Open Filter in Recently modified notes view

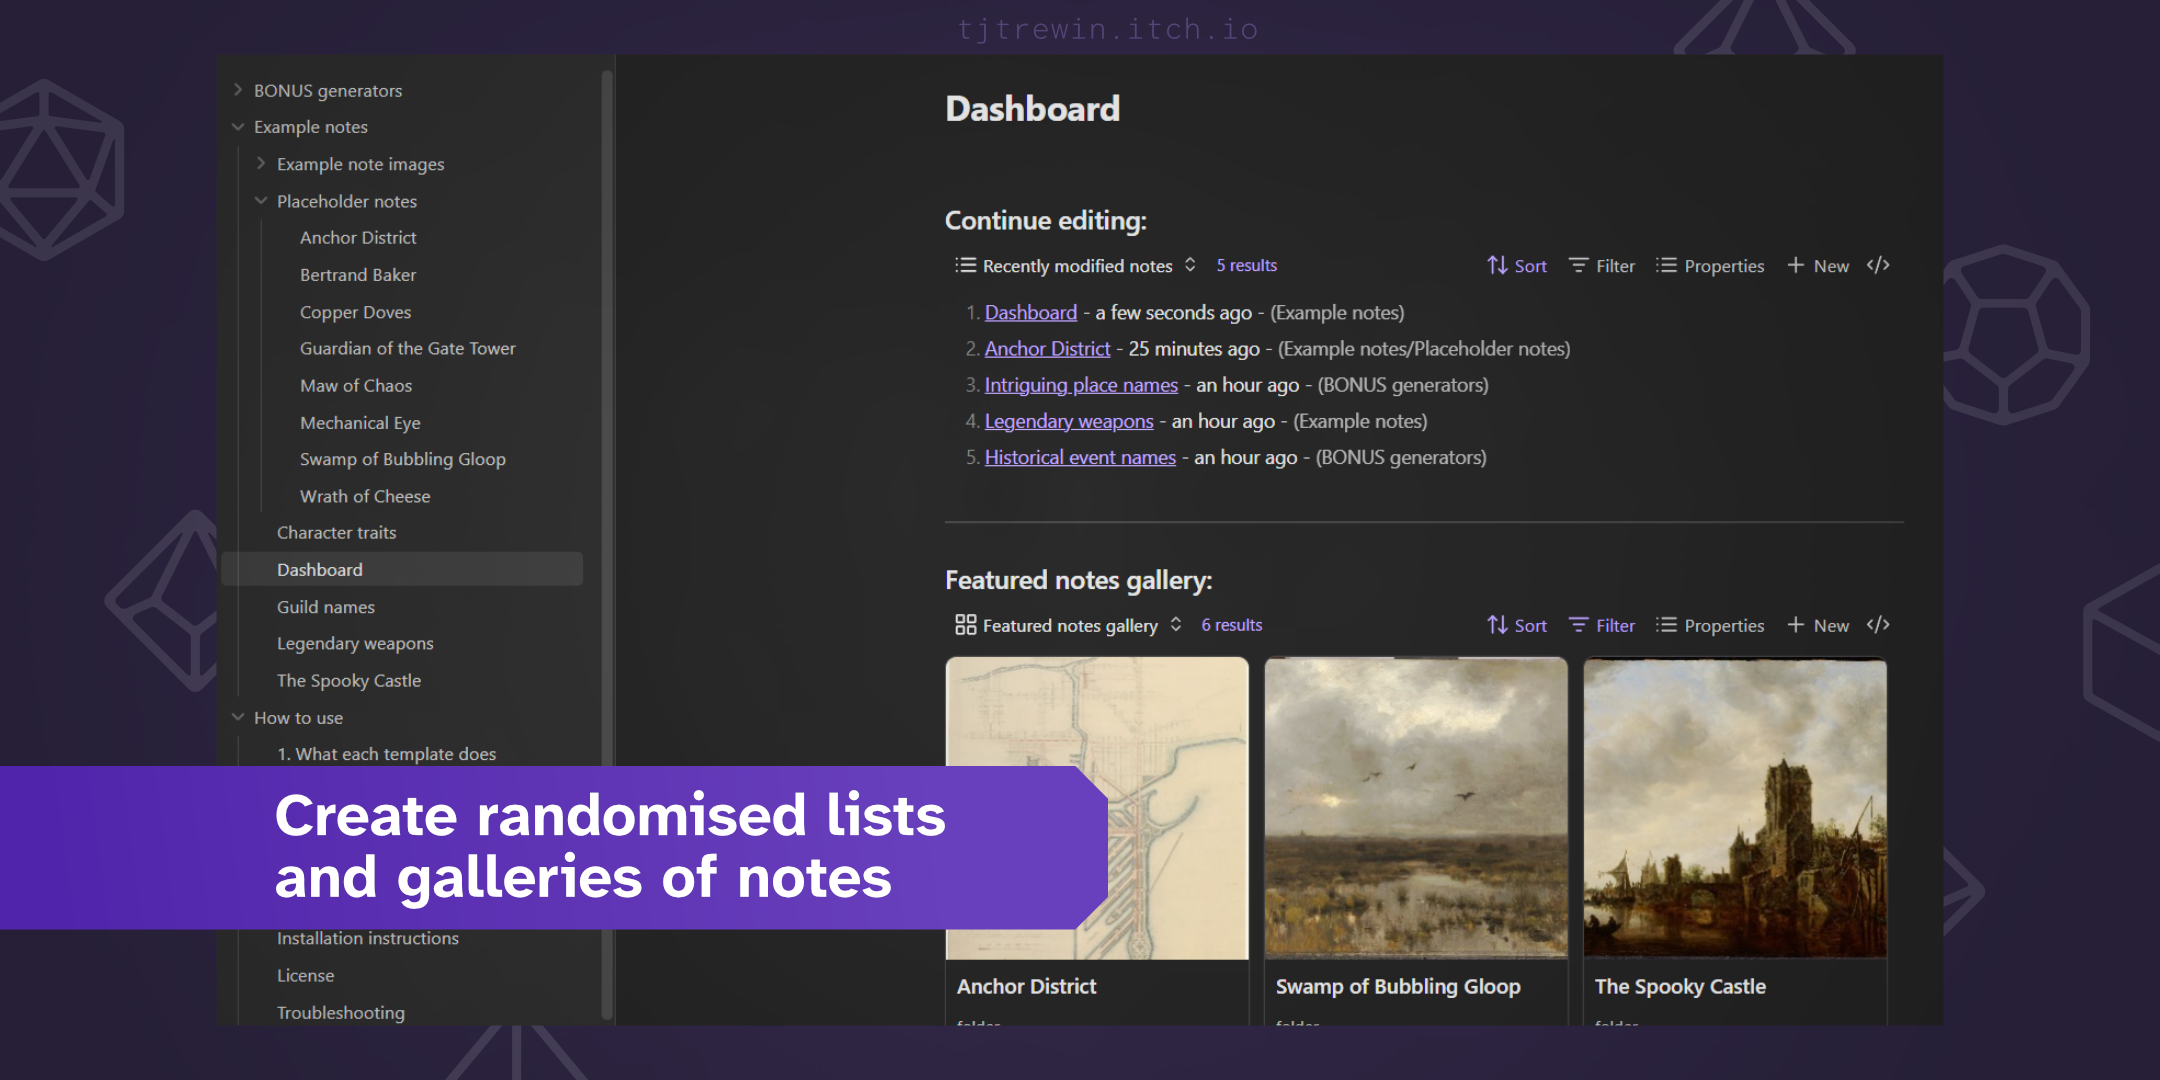pos(1601,265)
